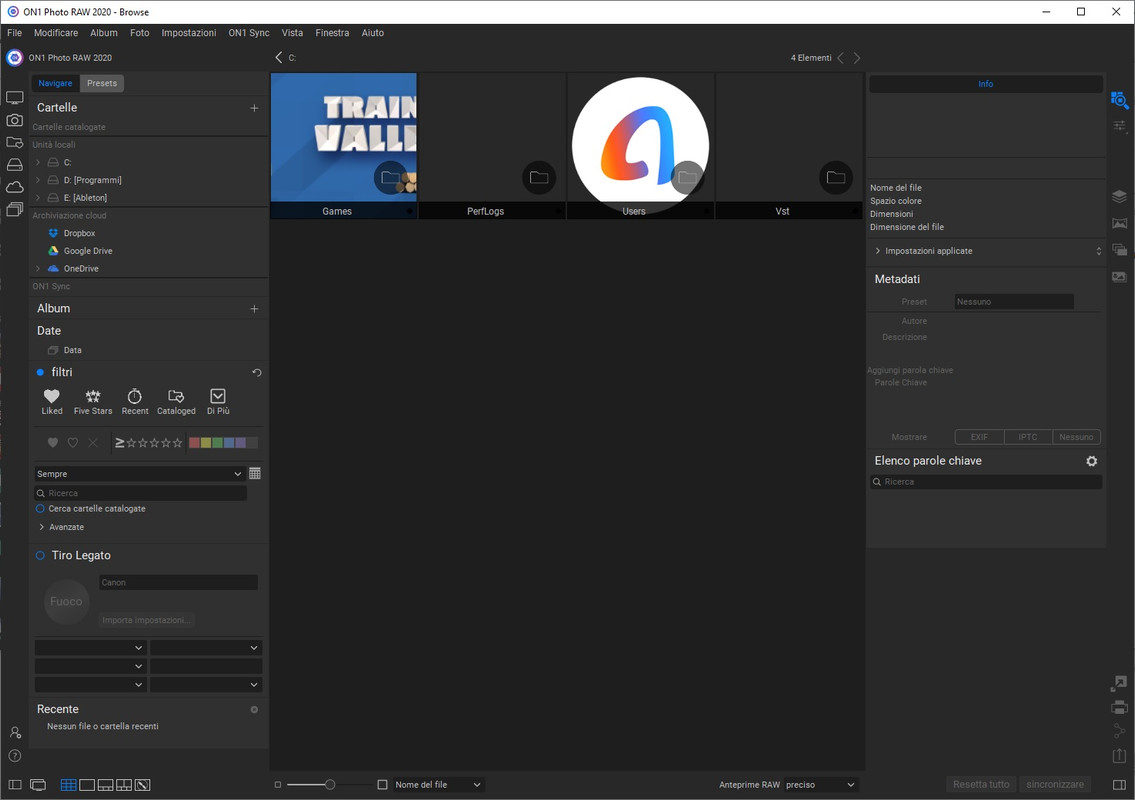Enable the Tiro Legato toggle
1135x800 pixels.
point(40,555)
